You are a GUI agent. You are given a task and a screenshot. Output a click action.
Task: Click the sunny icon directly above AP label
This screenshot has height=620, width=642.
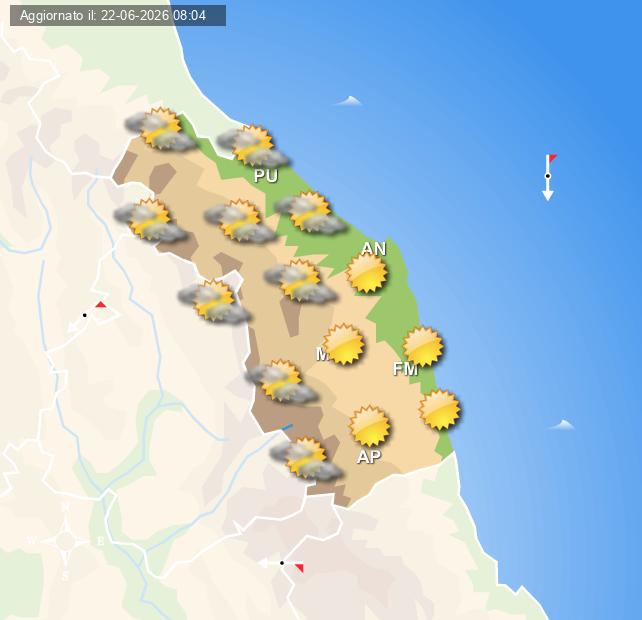coord(370,426)
